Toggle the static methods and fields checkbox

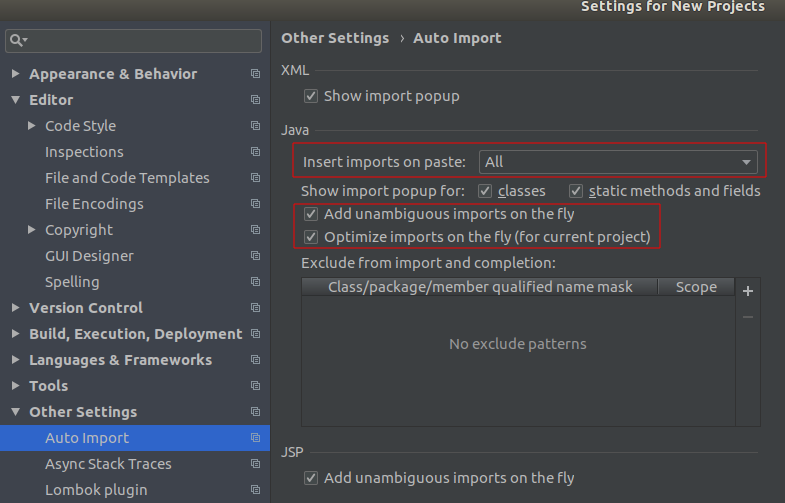tap(576, 191)
